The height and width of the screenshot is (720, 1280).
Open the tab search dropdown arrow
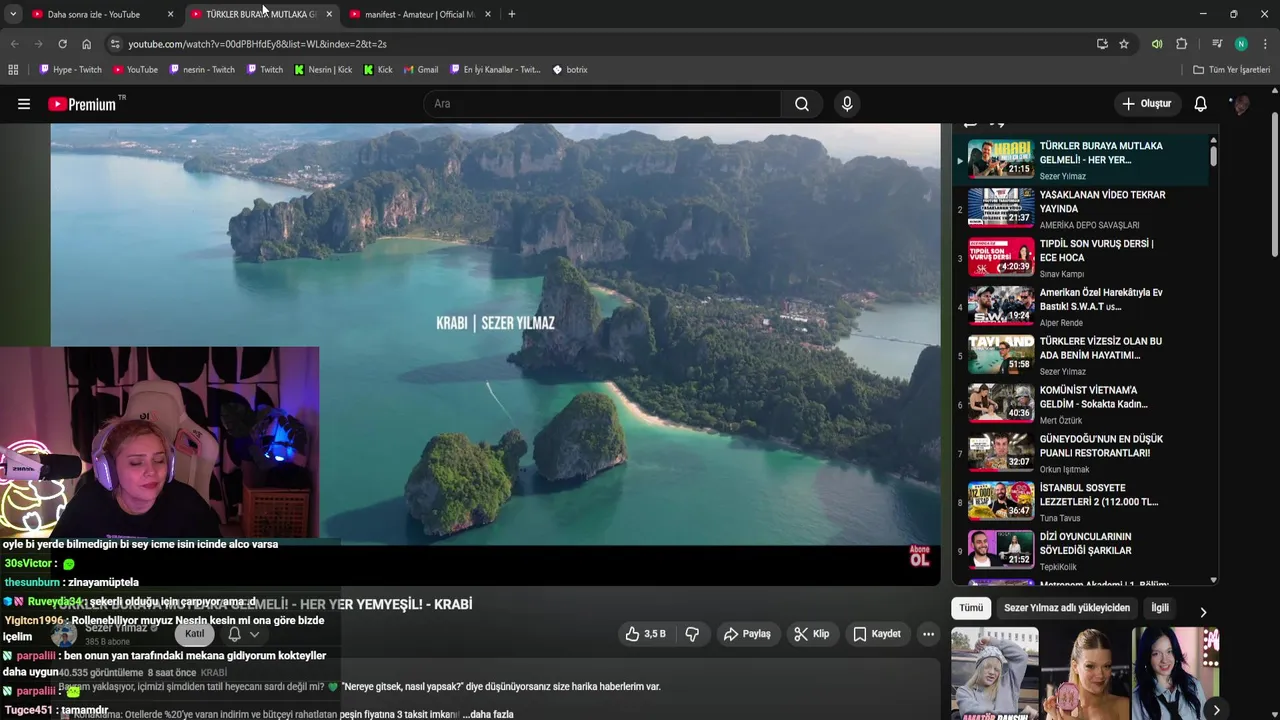[x=13, y=14]
